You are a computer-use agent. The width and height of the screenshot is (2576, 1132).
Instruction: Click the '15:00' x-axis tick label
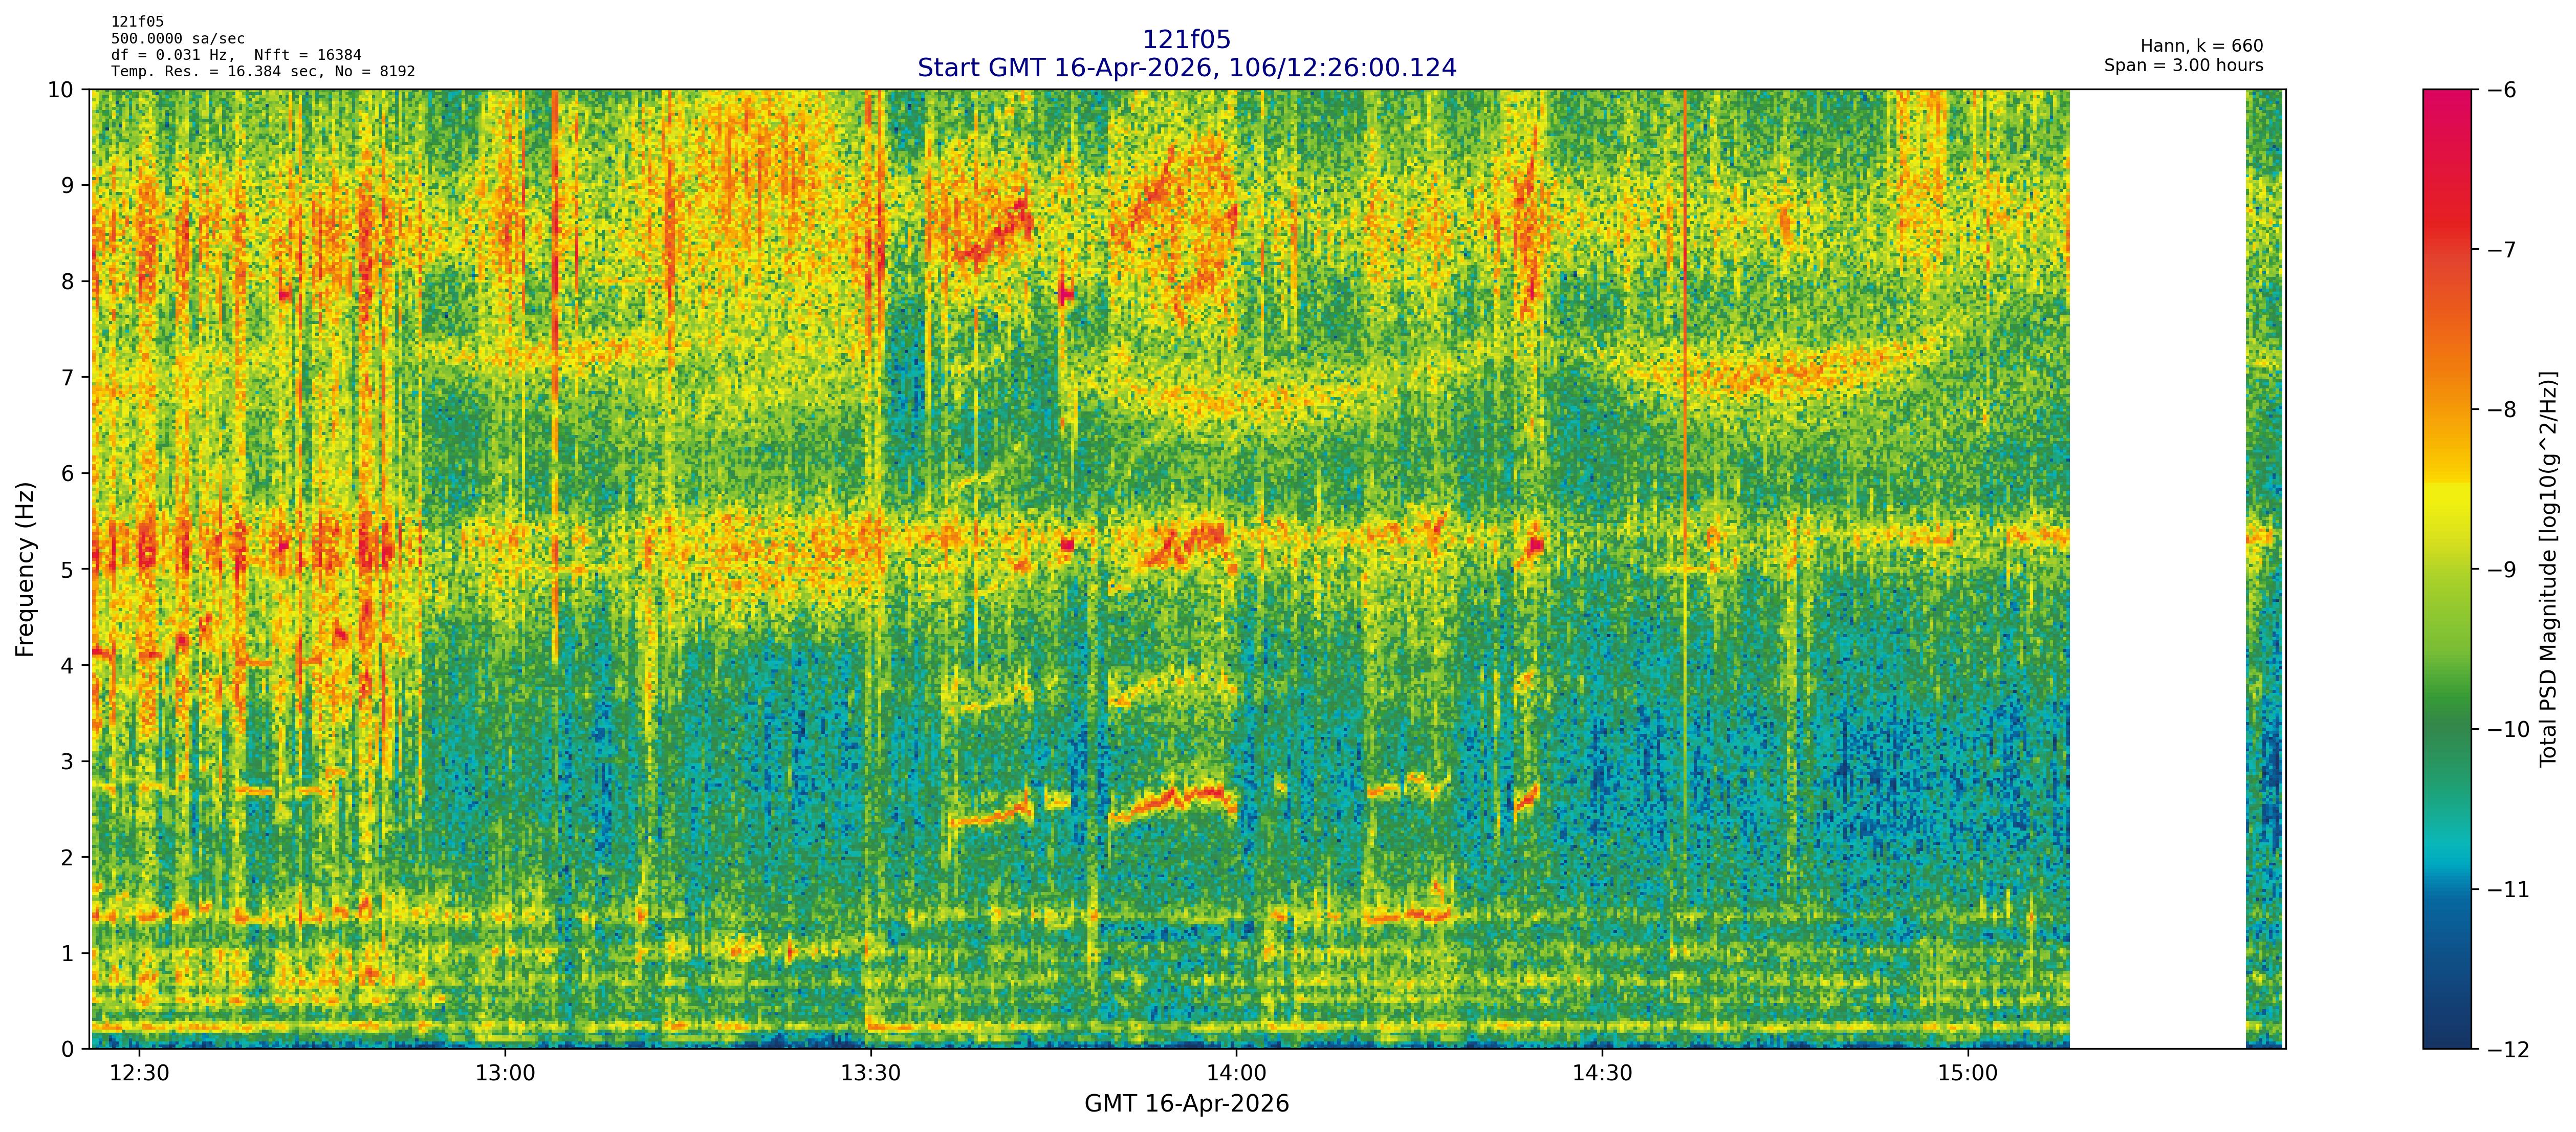tap(1967, 1074)
